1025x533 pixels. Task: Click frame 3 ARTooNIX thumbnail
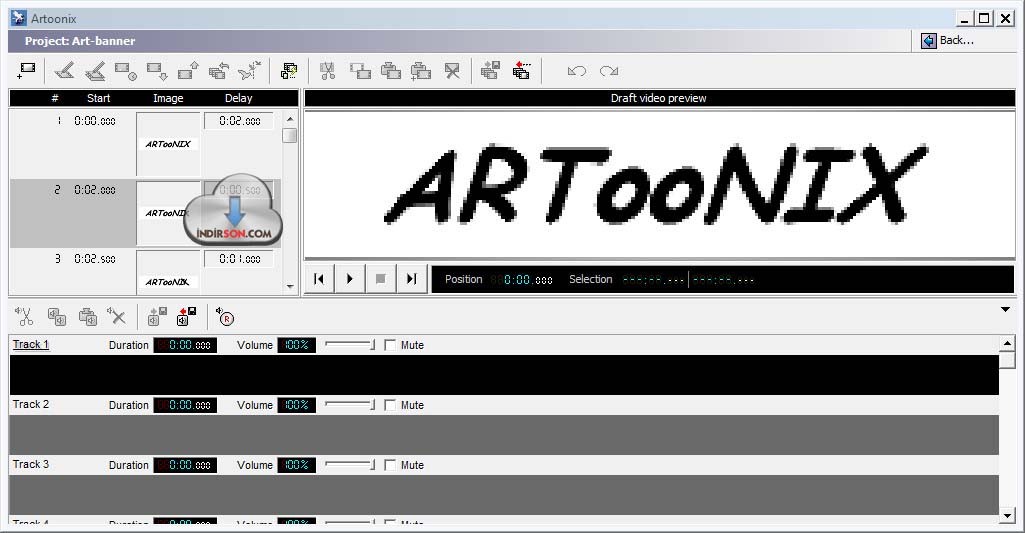(x=168, y=273)
